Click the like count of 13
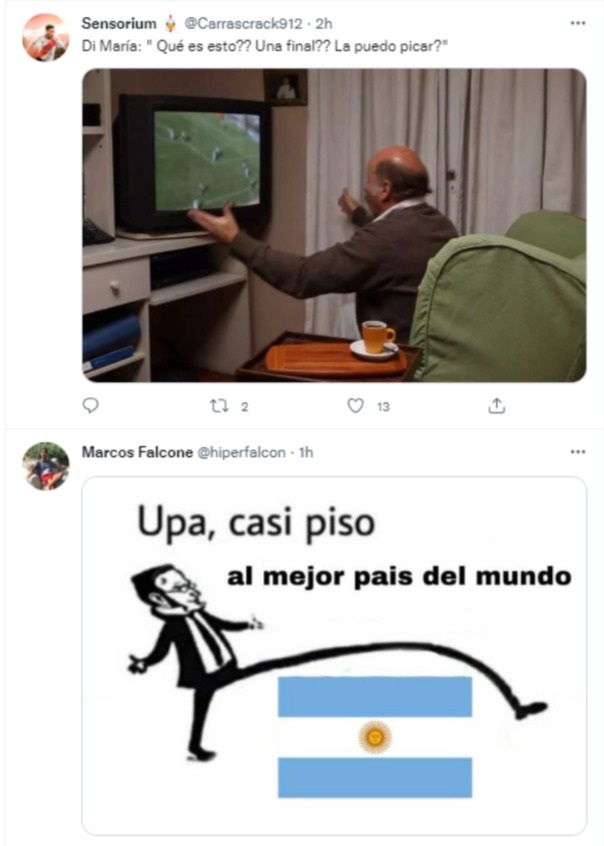The width and height of the screenshot is (604, 846). pyautogui.click(x=383, y=407)
